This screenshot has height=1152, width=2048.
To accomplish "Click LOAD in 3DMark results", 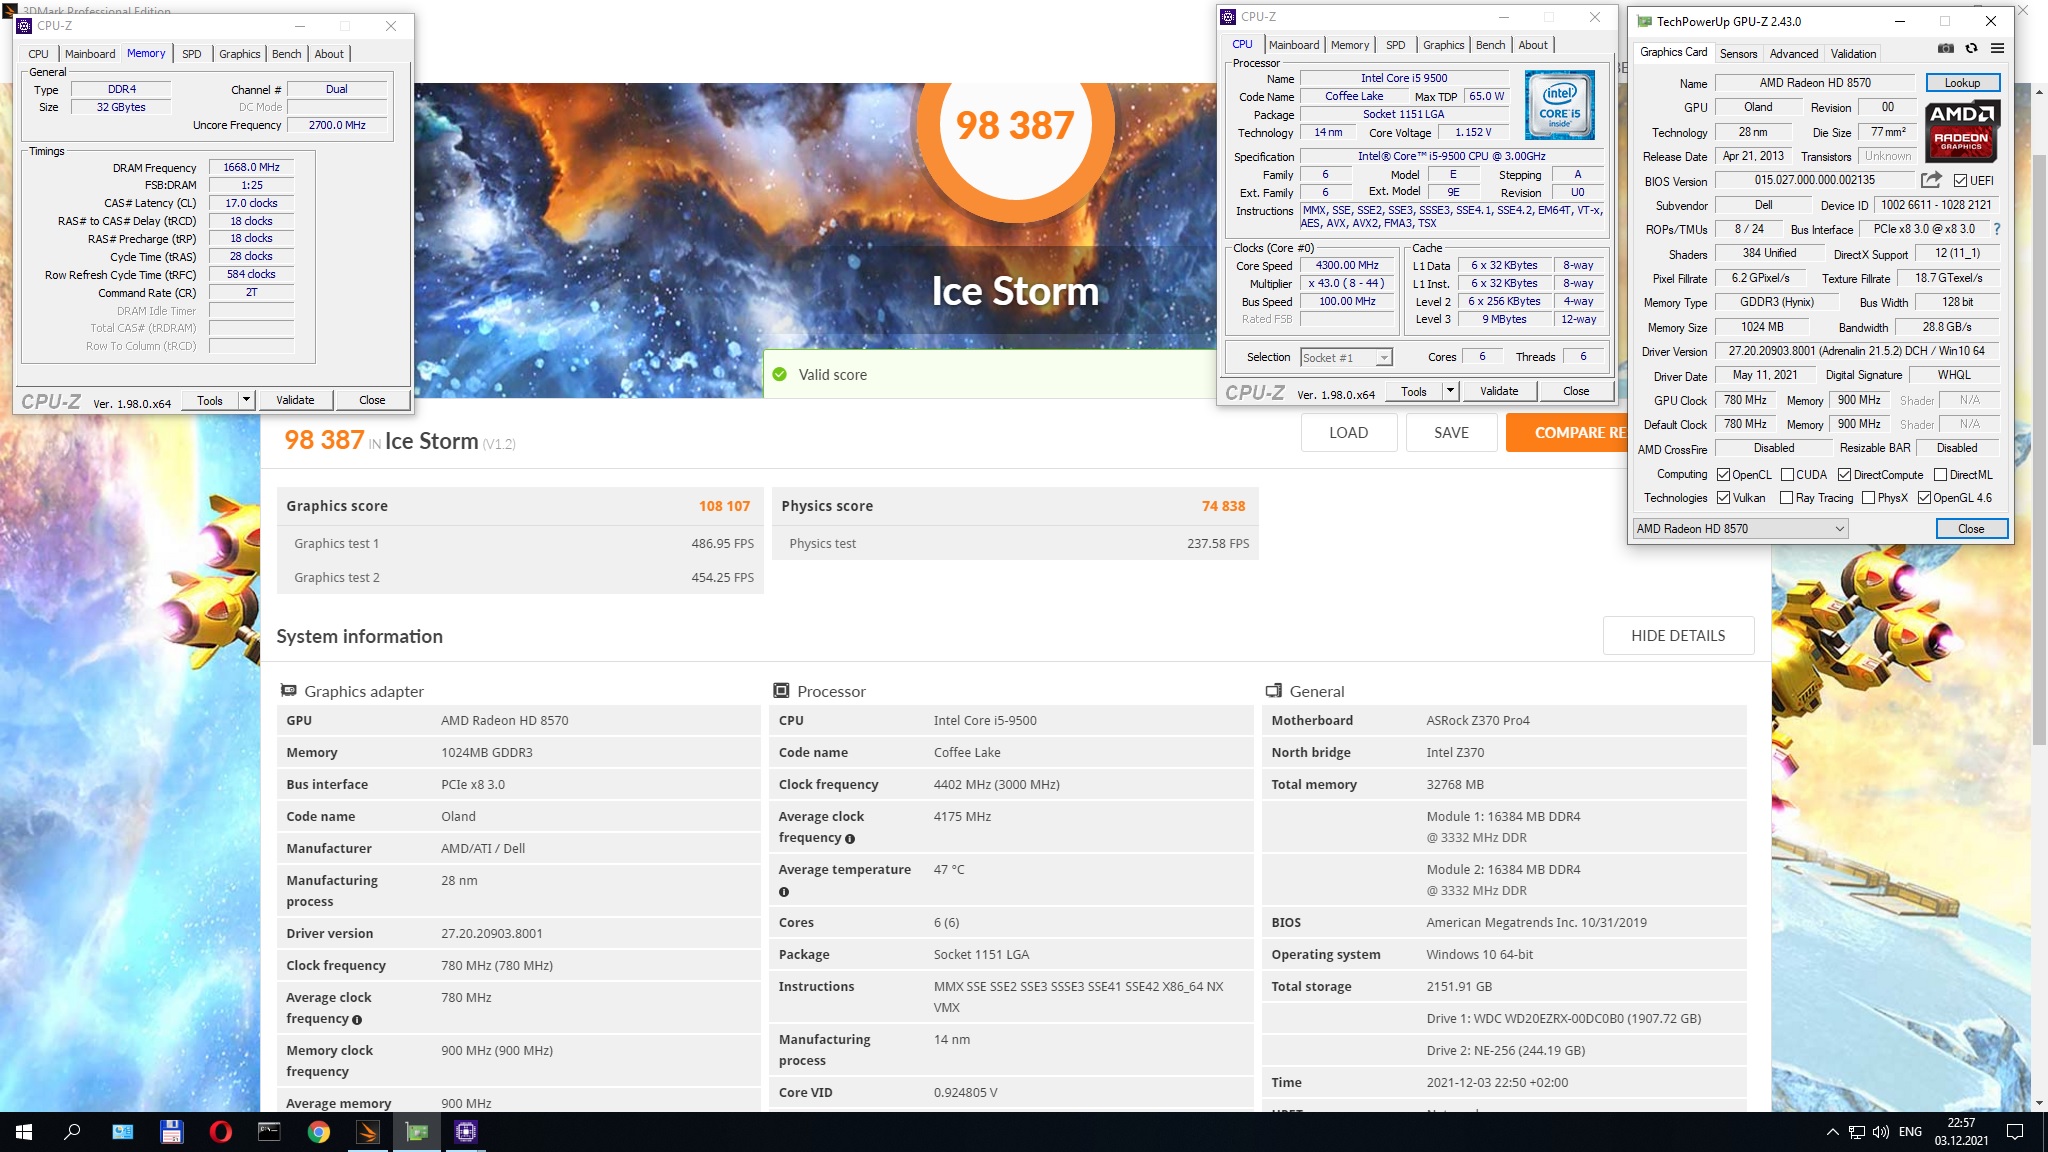I will [1348, 433].
